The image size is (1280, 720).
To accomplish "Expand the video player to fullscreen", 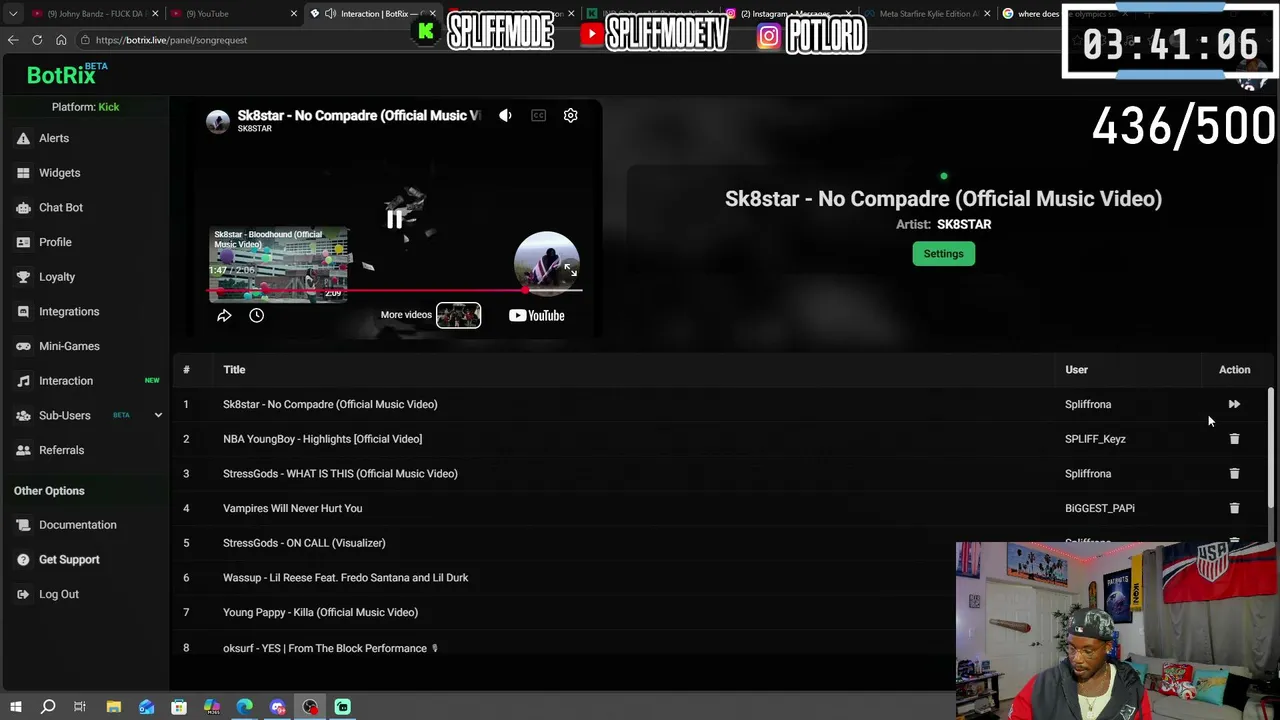I will [x=570, y=270].
